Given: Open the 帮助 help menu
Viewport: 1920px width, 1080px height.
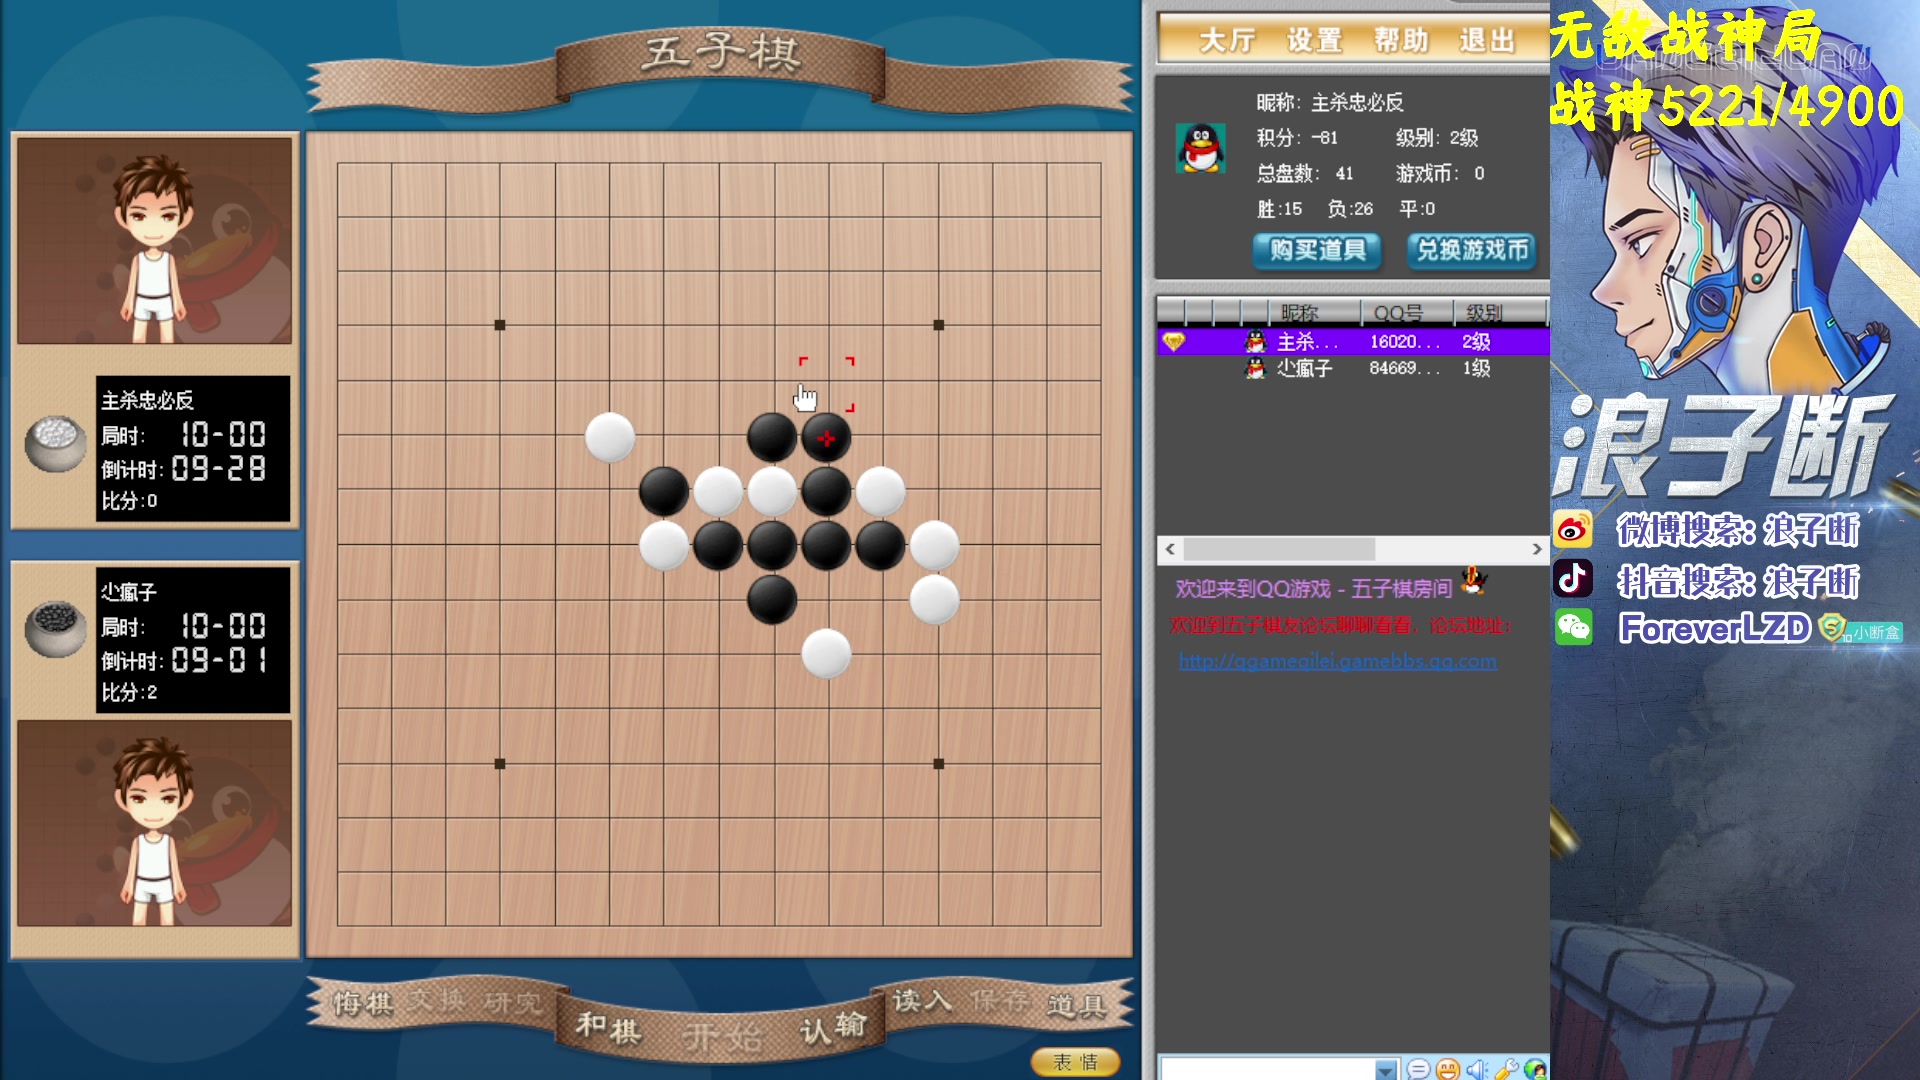Looking at the screenshot, I should (1400, 40).
